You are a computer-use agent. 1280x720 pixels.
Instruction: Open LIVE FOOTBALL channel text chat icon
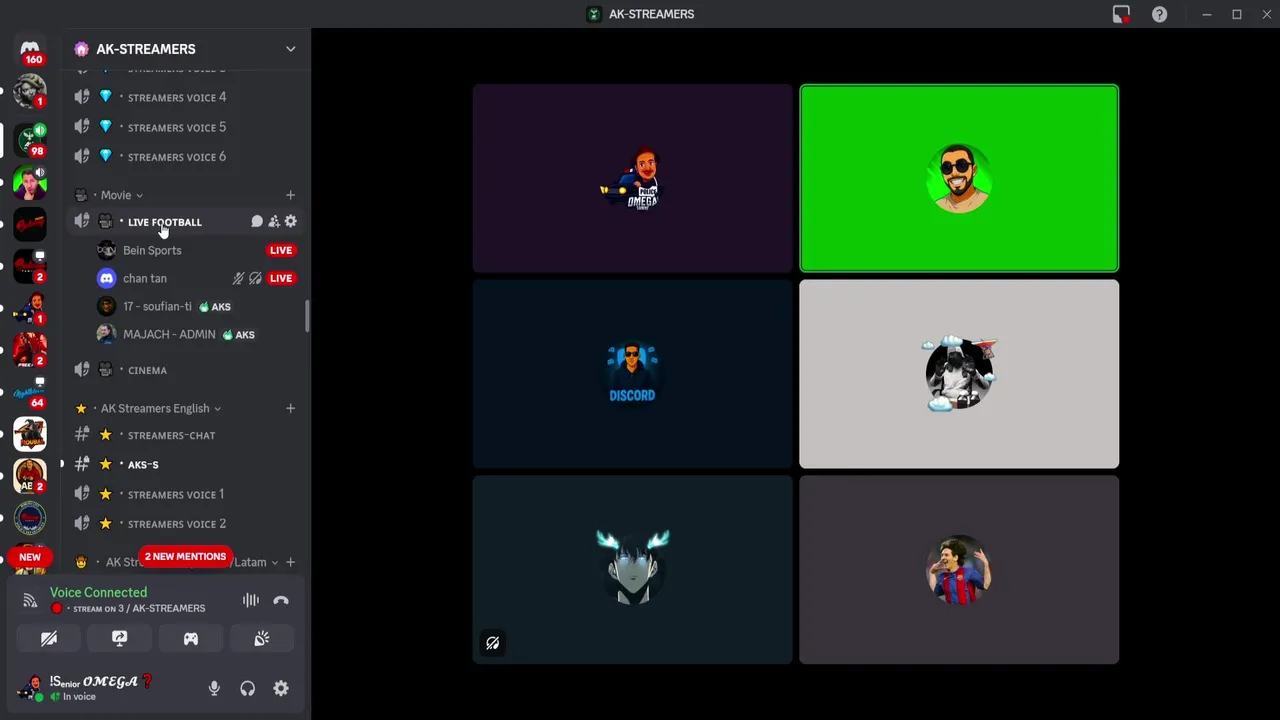pyautogui.click(x=257, y=222)
